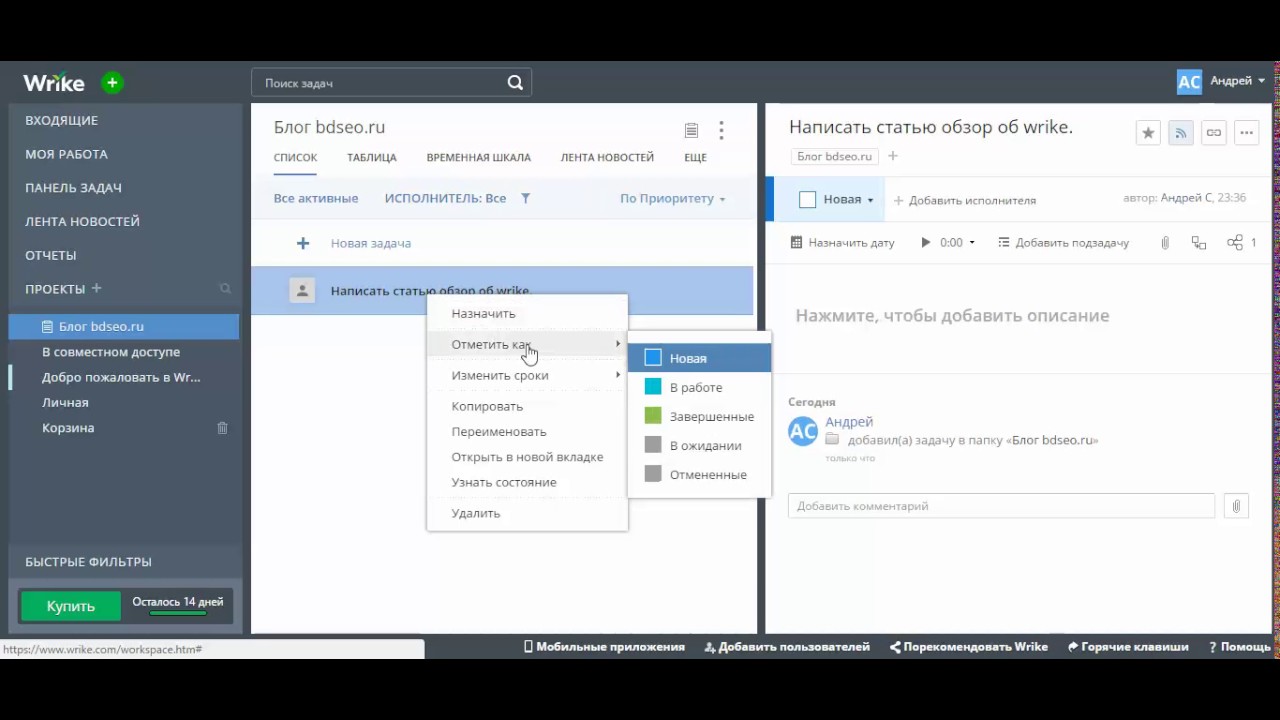Select the СПИСОК tab
This screenshot has height=720, width=1280.
[x=295, y=157]
